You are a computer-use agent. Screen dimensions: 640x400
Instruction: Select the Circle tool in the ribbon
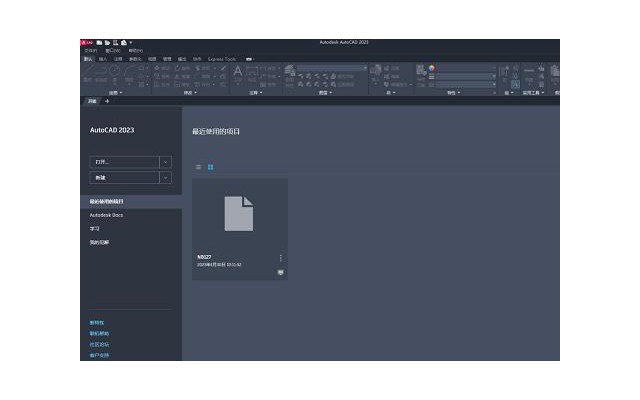(x=115, y=73)
